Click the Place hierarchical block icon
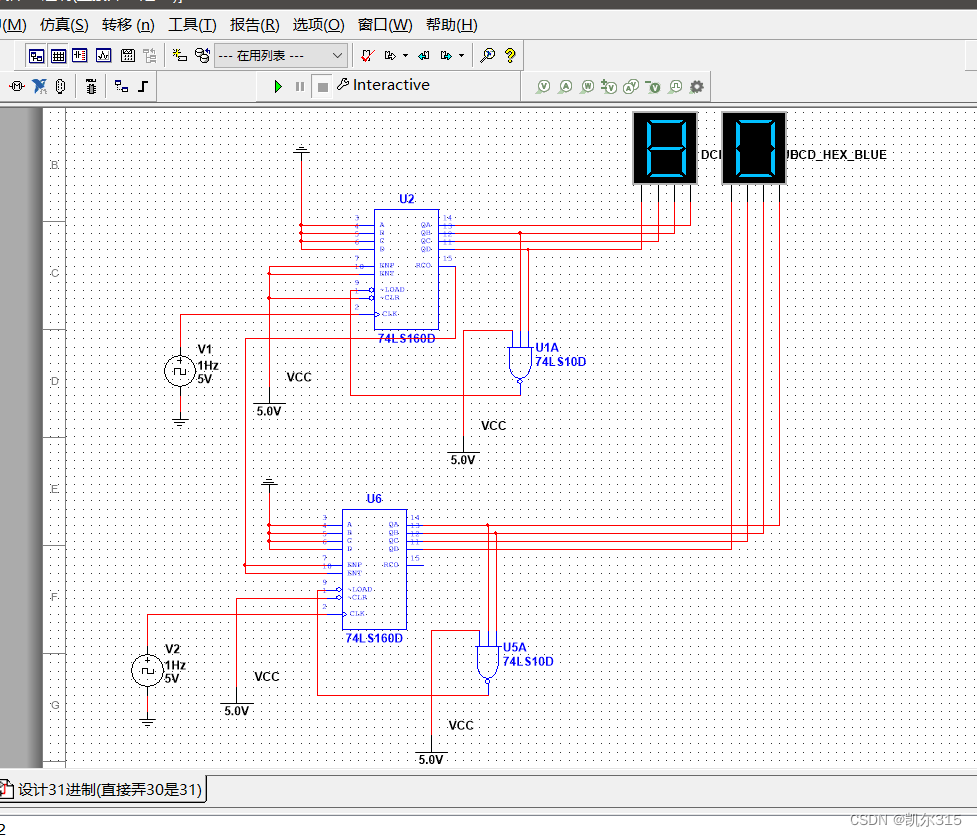Screen dimensions: 977x836 pos(122,86)
